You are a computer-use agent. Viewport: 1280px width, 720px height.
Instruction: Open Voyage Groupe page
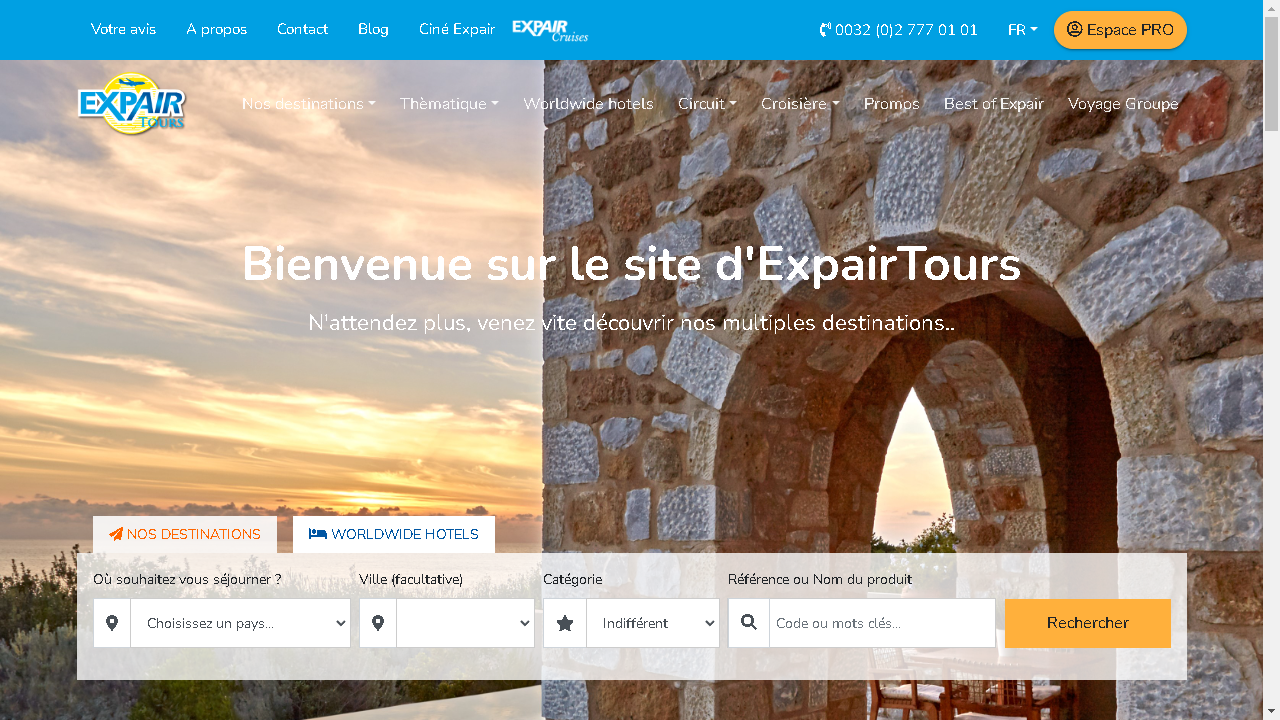[x=1123, y=104]
